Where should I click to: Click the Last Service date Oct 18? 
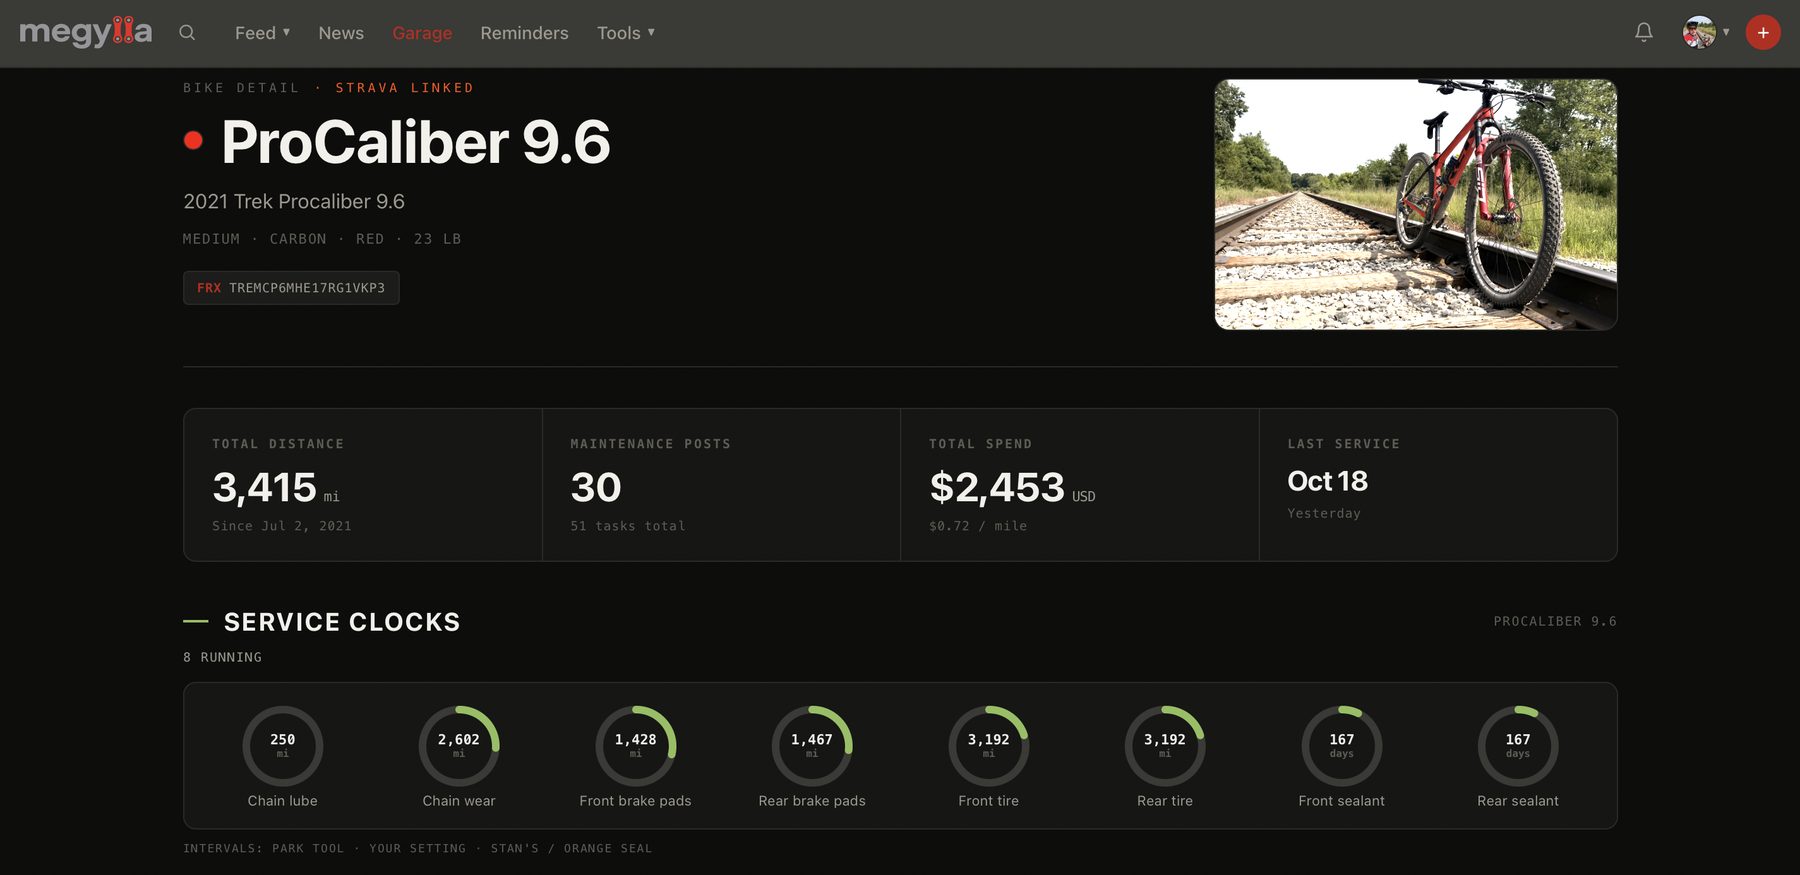[1327, 481]
